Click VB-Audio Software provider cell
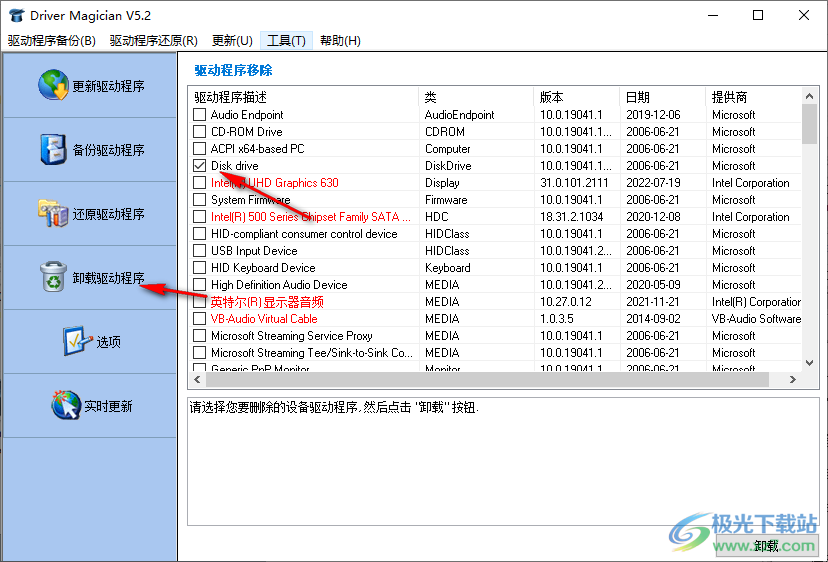 [x=756, y=319]
